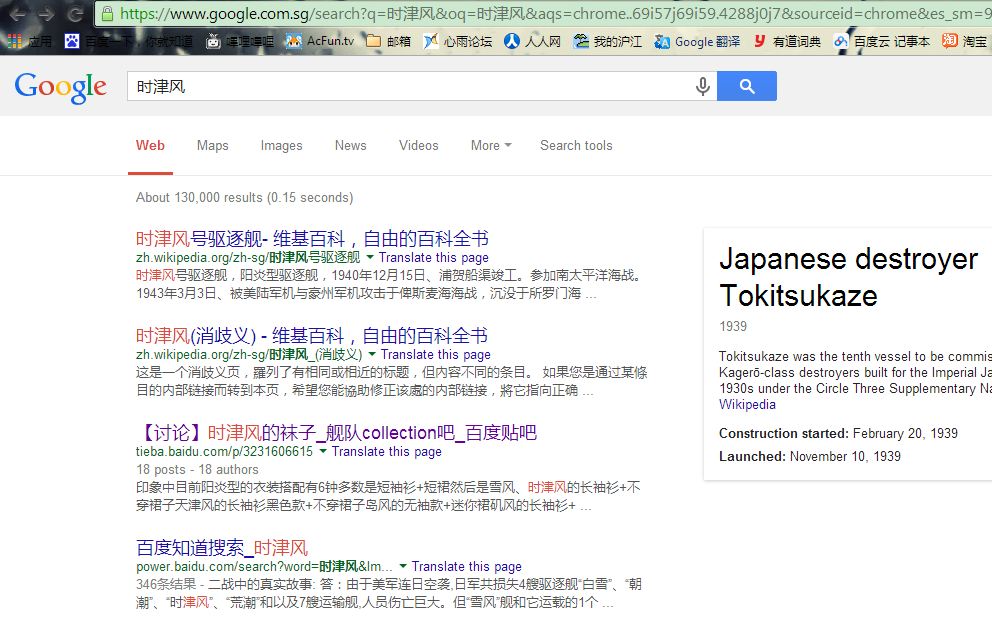
Task: Open the 心雨论坛 bookmark
Action: coord(457,42)
